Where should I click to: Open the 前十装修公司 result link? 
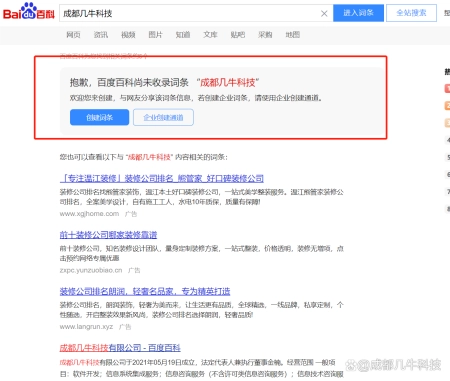tap(108, 235)
